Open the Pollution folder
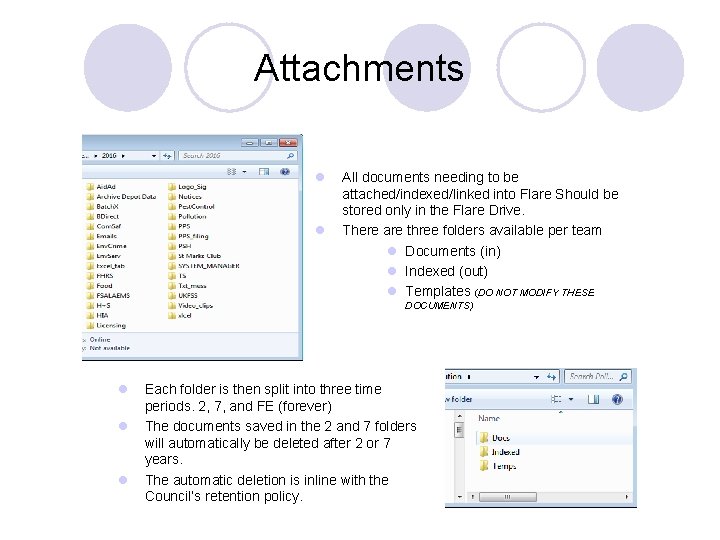 click(187, 216)
